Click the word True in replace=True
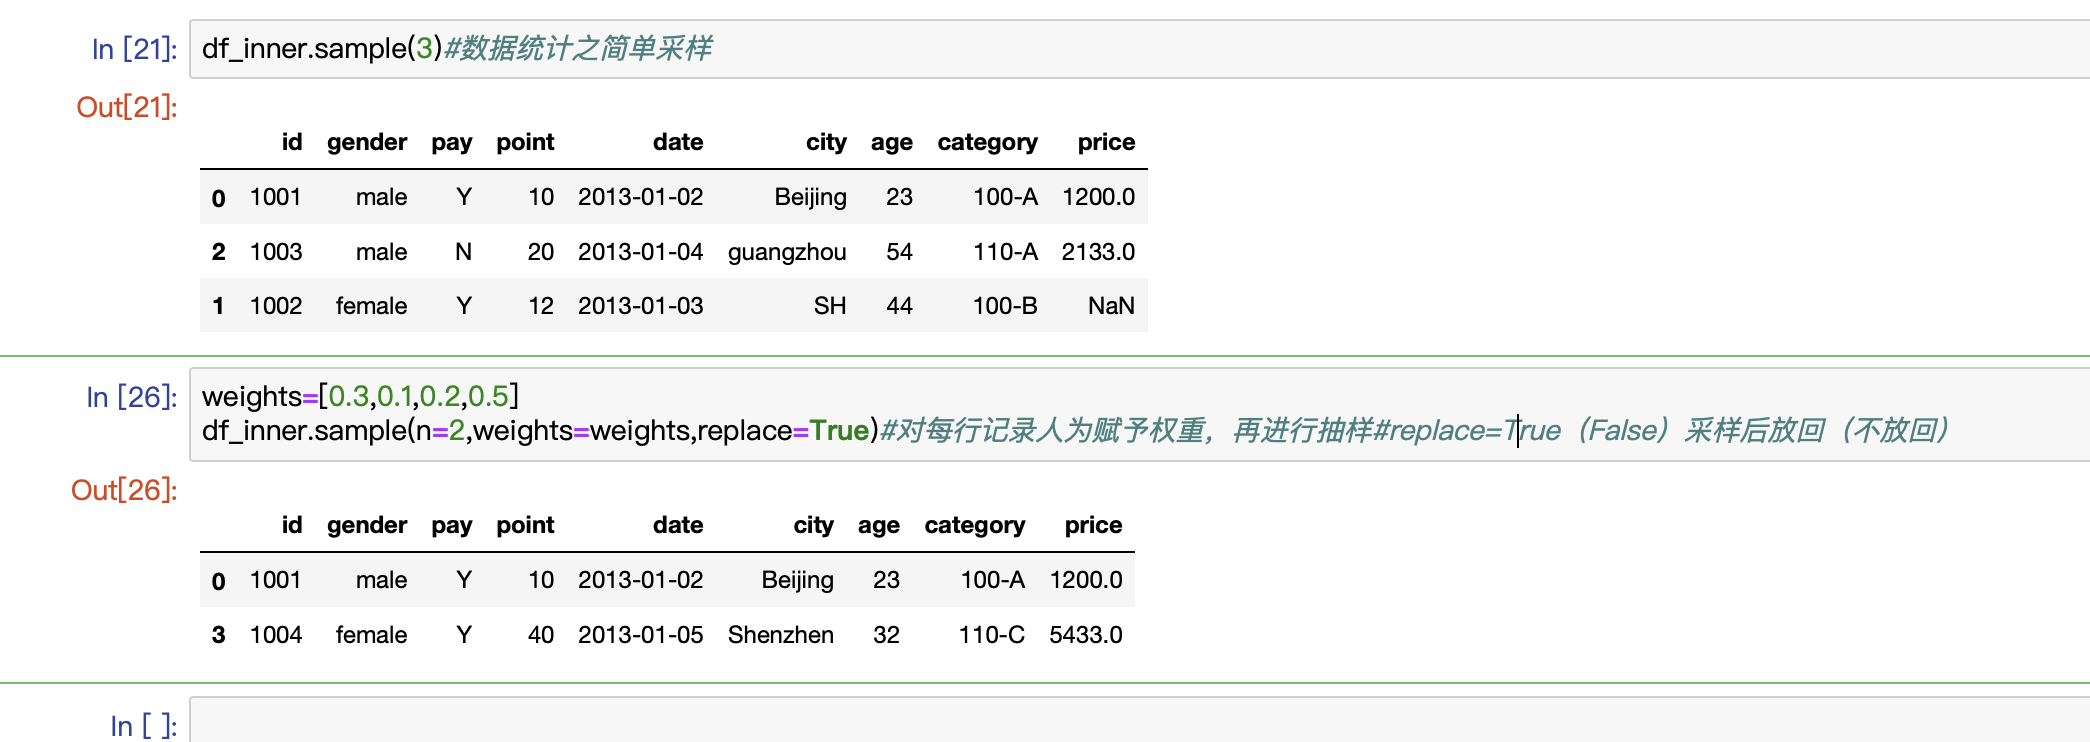Image resolution: width=2090 pixels, height=742 pixels. (839, 431)
